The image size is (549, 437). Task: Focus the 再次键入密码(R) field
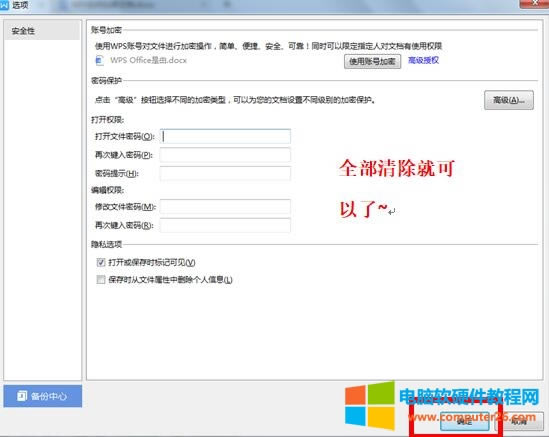click(x=225, y=225)
